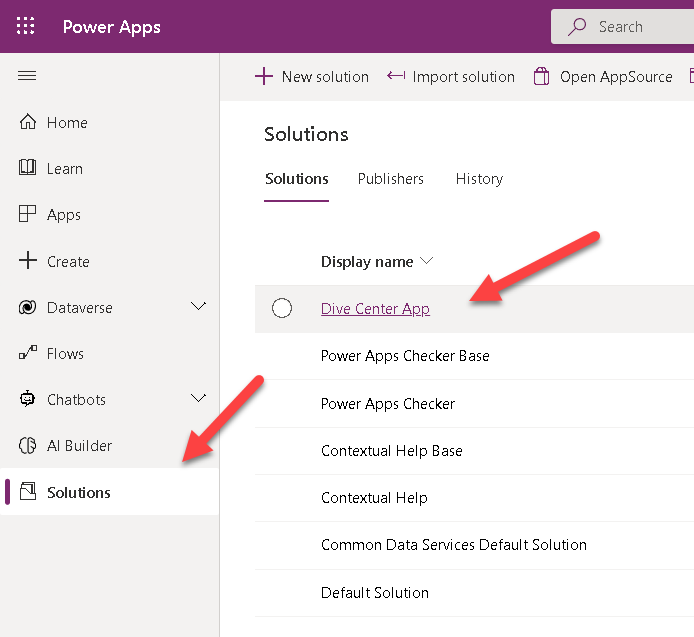Screen dimensions: 694x637
Task: Click the New solution plus icon
Action: point(264,76)
